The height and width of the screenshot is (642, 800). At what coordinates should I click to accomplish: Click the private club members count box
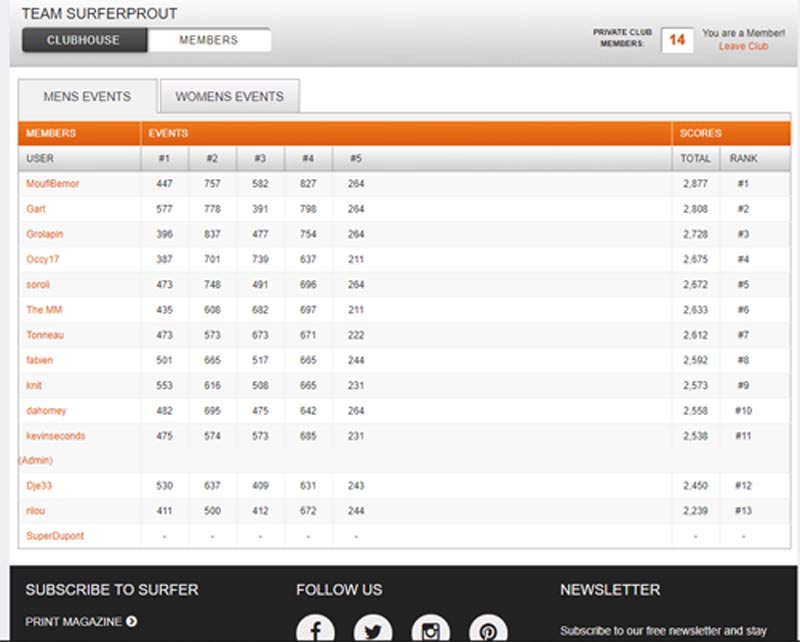click(677, 40)
